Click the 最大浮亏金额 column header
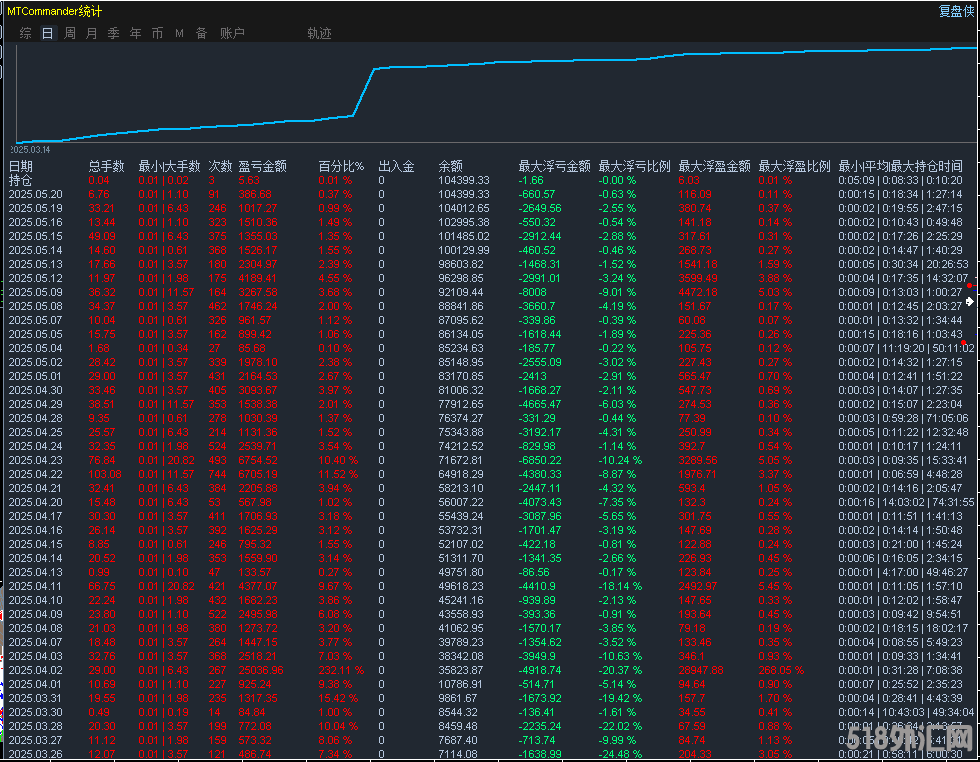The image size is (980, 762). (x=554, y=166)
